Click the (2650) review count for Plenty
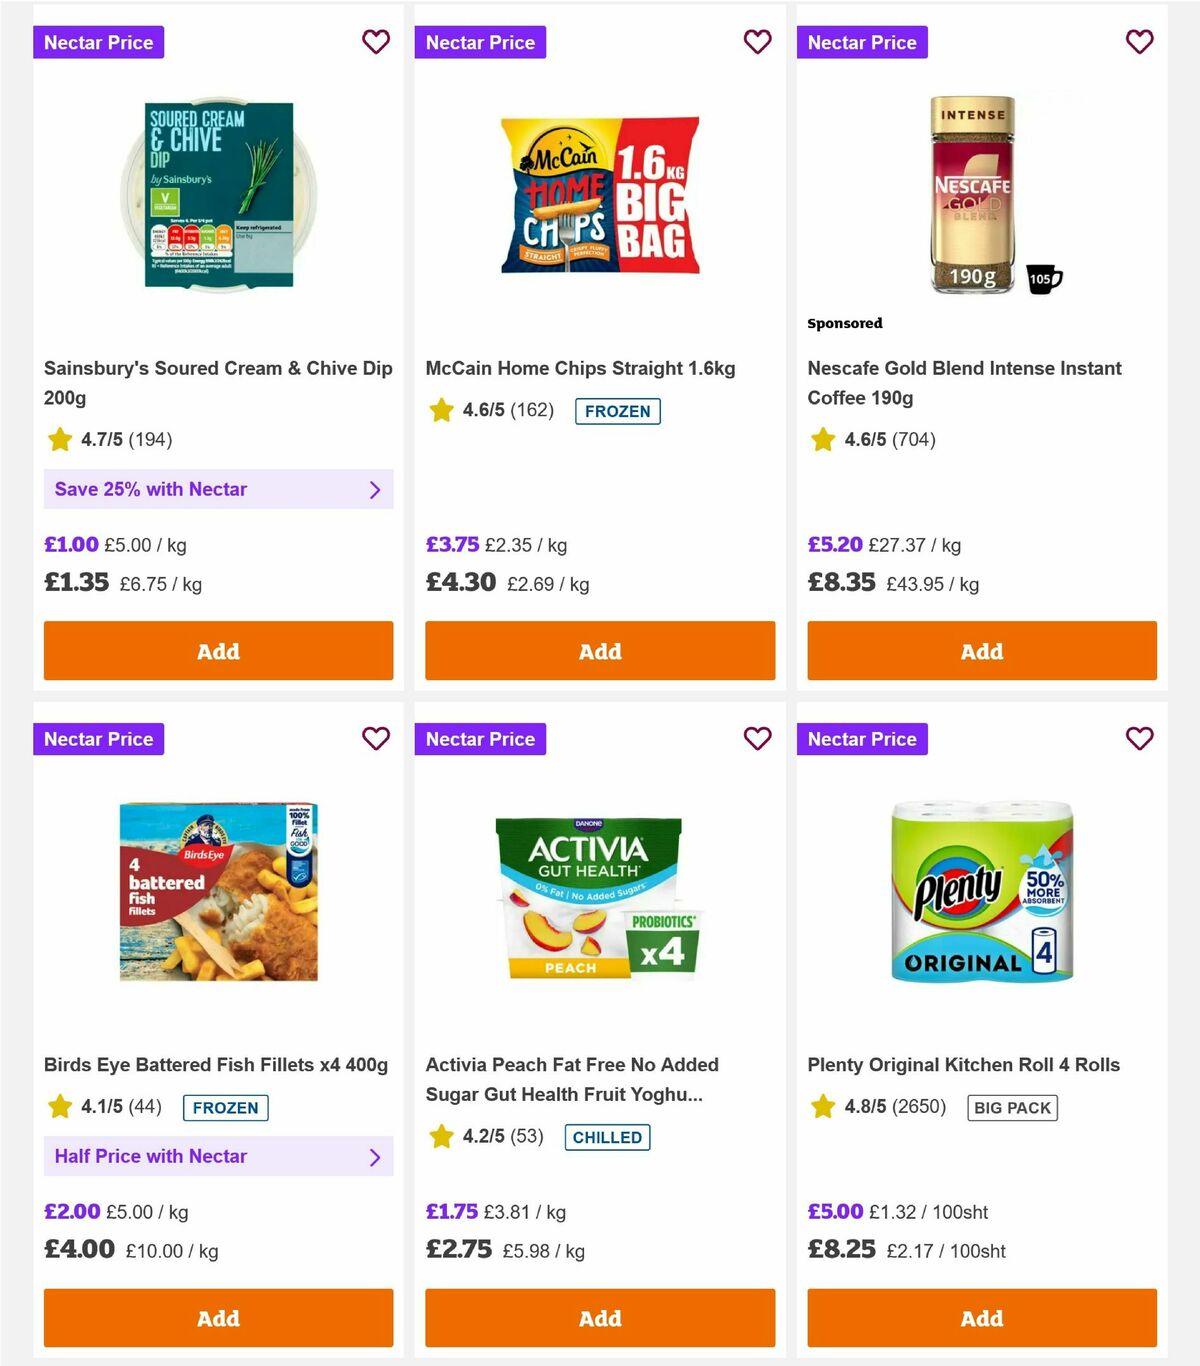Image resolution: width=1200 pixels, height=1366 pixels. pos(920,1107)
